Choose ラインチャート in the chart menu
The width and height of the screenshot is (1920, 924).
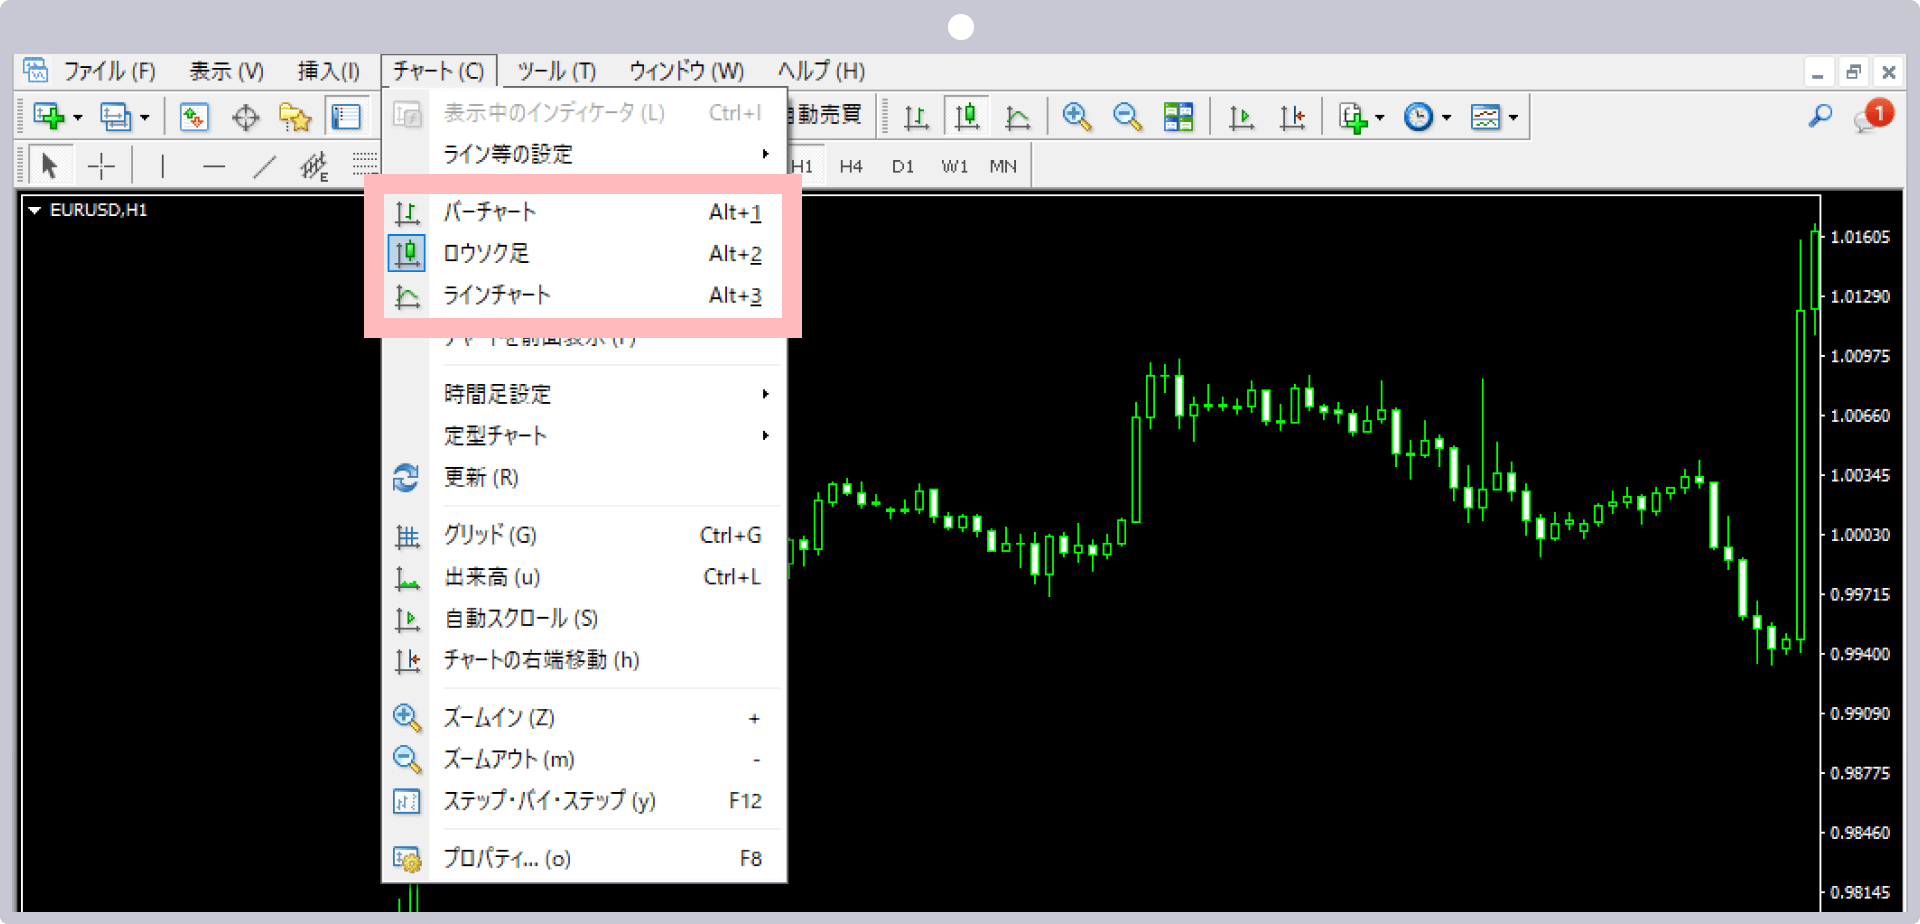tap(584, 296)
